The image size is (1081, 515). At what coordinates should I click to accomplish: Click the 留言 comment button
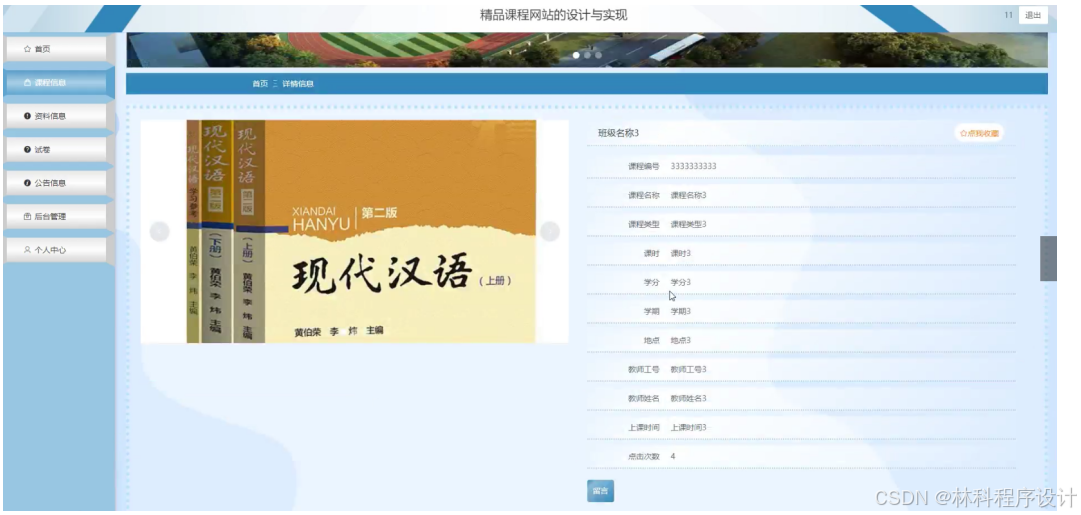[x=600, y=491]
